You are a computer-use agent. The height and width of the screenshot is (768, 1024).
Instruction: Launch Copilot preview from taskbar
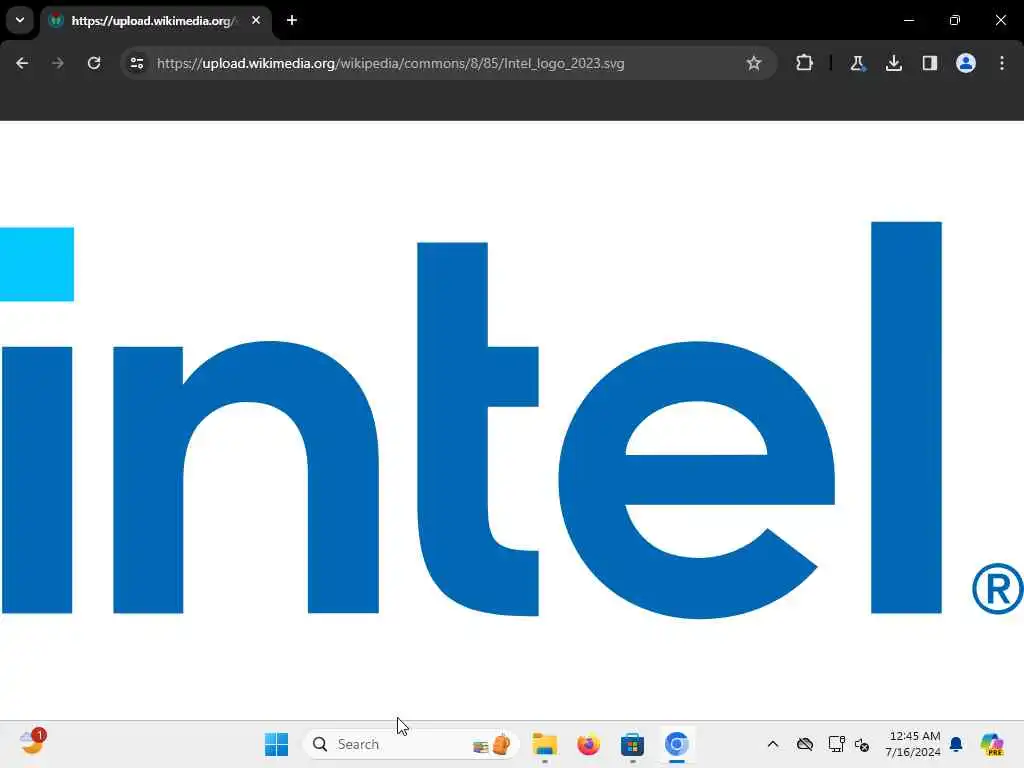tap(992, 744)
